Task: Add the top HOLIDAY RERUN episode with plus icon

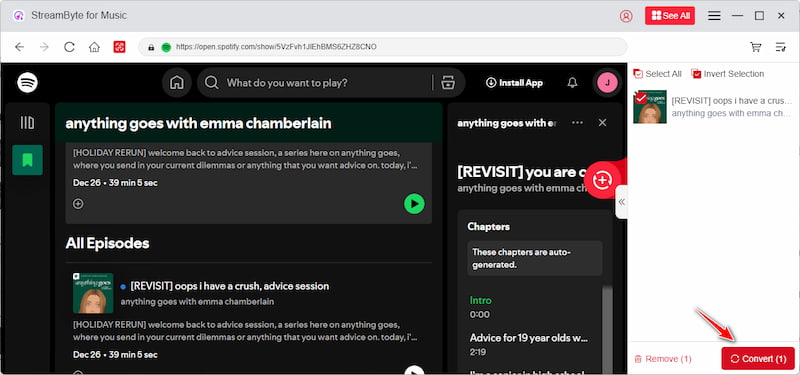Action: pos(78,204)
